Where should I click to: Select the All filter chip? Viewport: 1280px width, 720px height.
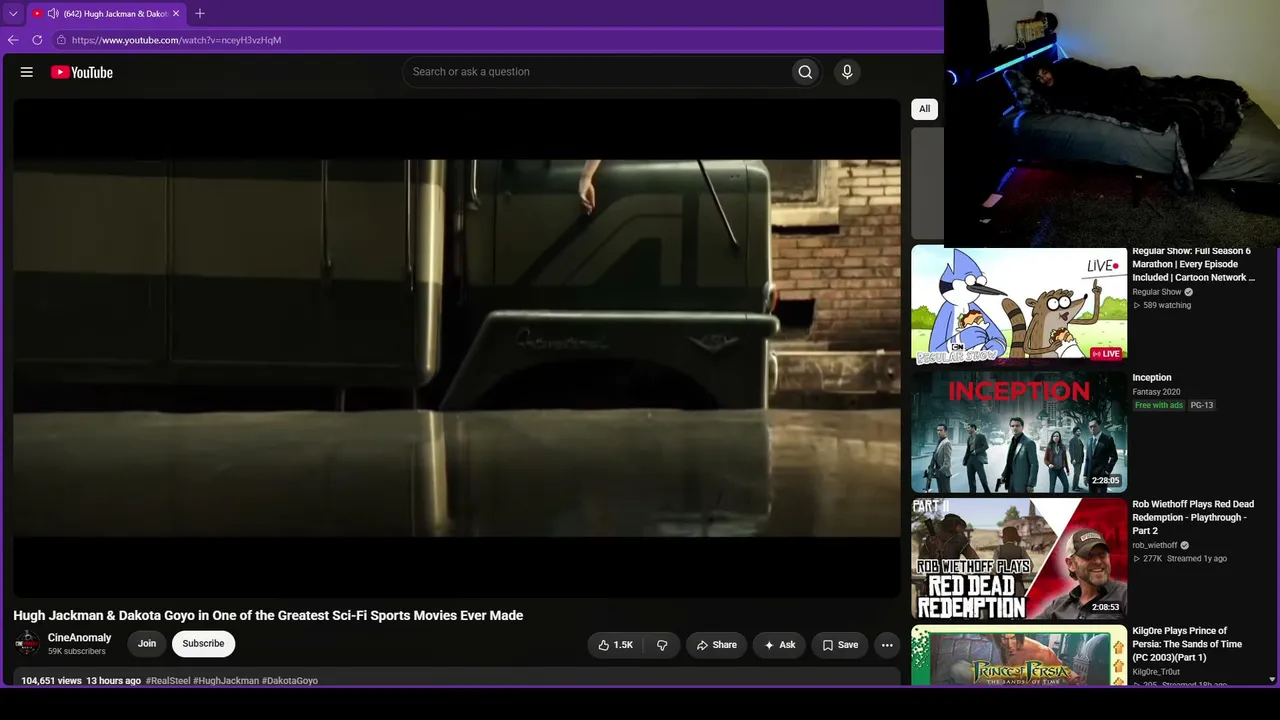(925, 109)
